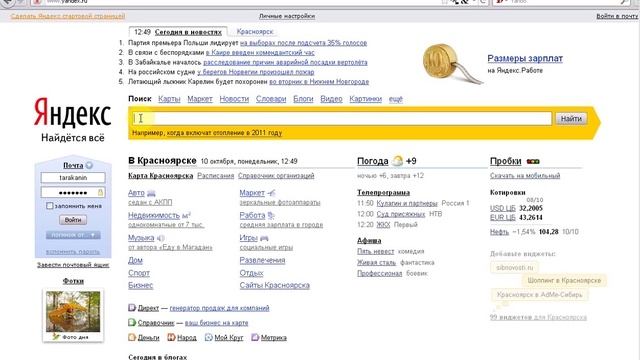Open the Пробки link
Viewport: 640px width, 360px height.
click(x=505, y=161)
